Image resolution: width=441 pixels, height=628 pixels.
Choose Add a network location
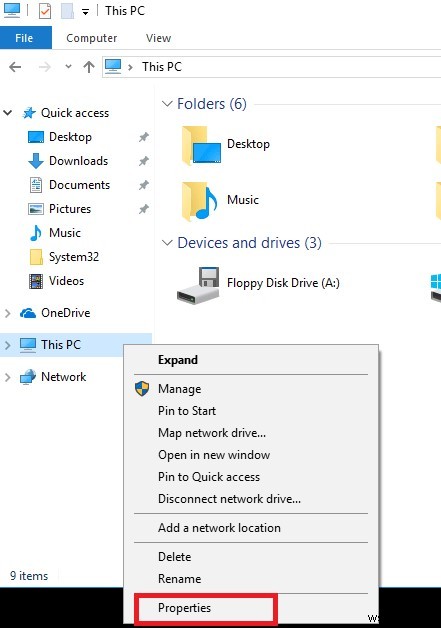251,528
